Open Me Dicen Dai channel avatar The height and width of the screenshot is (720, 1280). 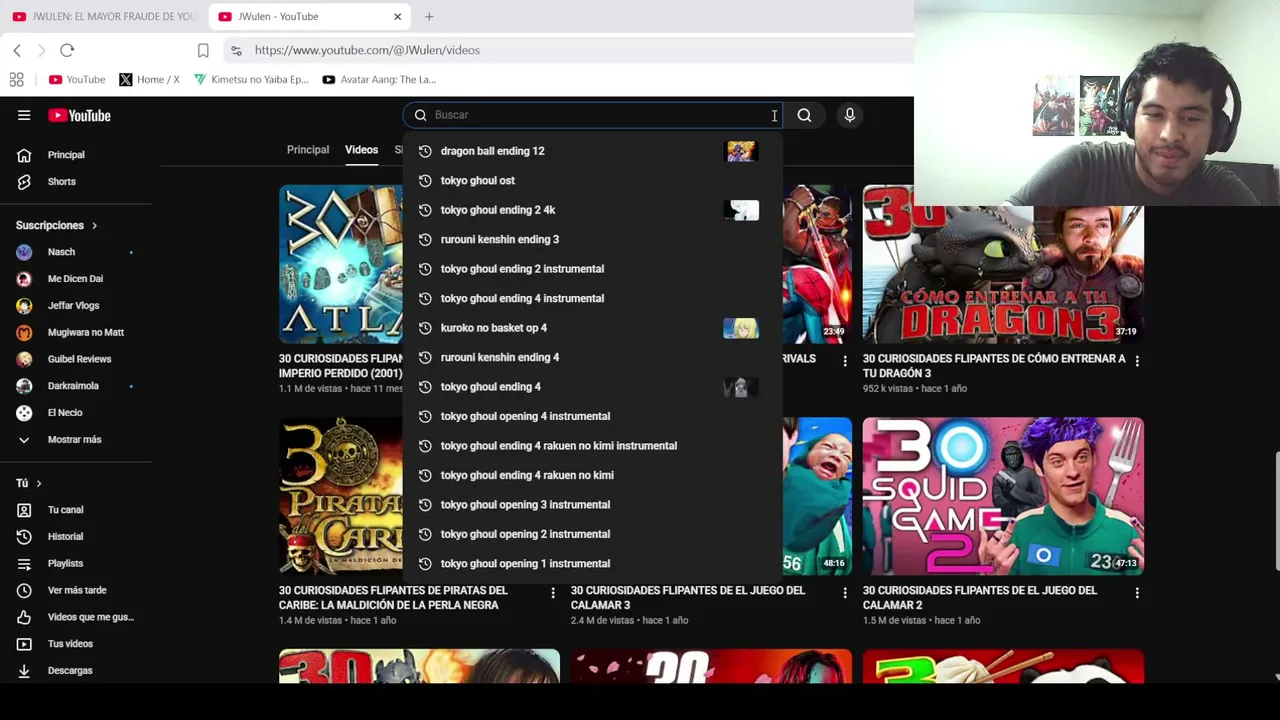coord(24,279)
